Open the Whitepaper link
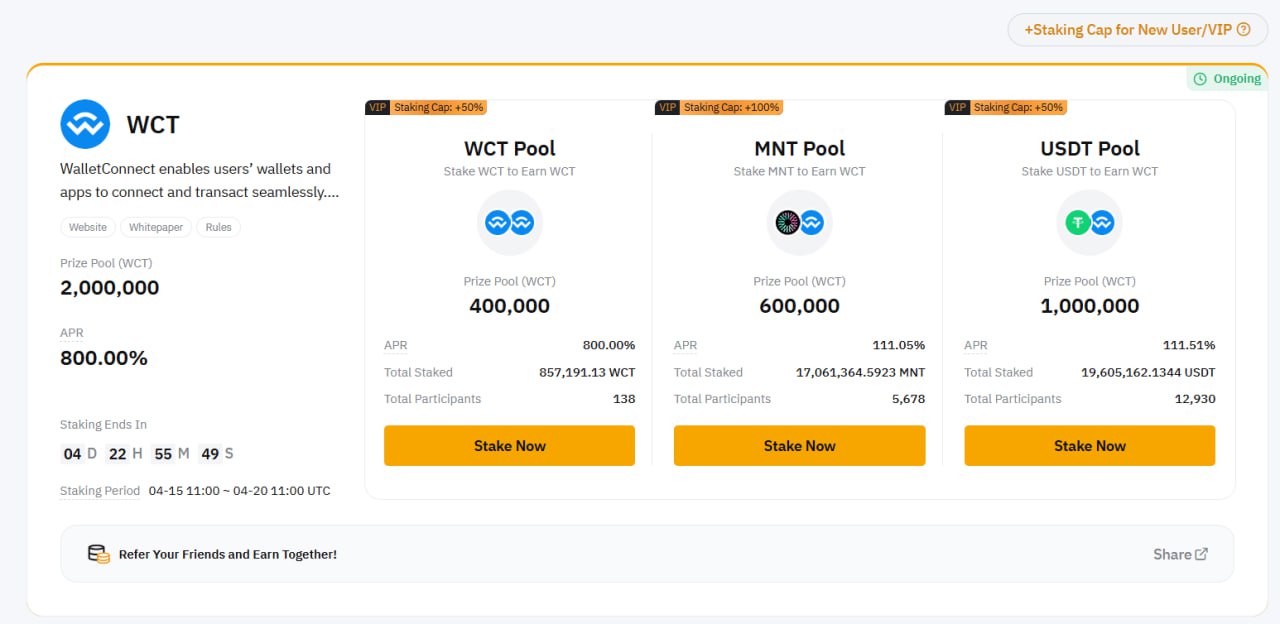 coord(156,227)
